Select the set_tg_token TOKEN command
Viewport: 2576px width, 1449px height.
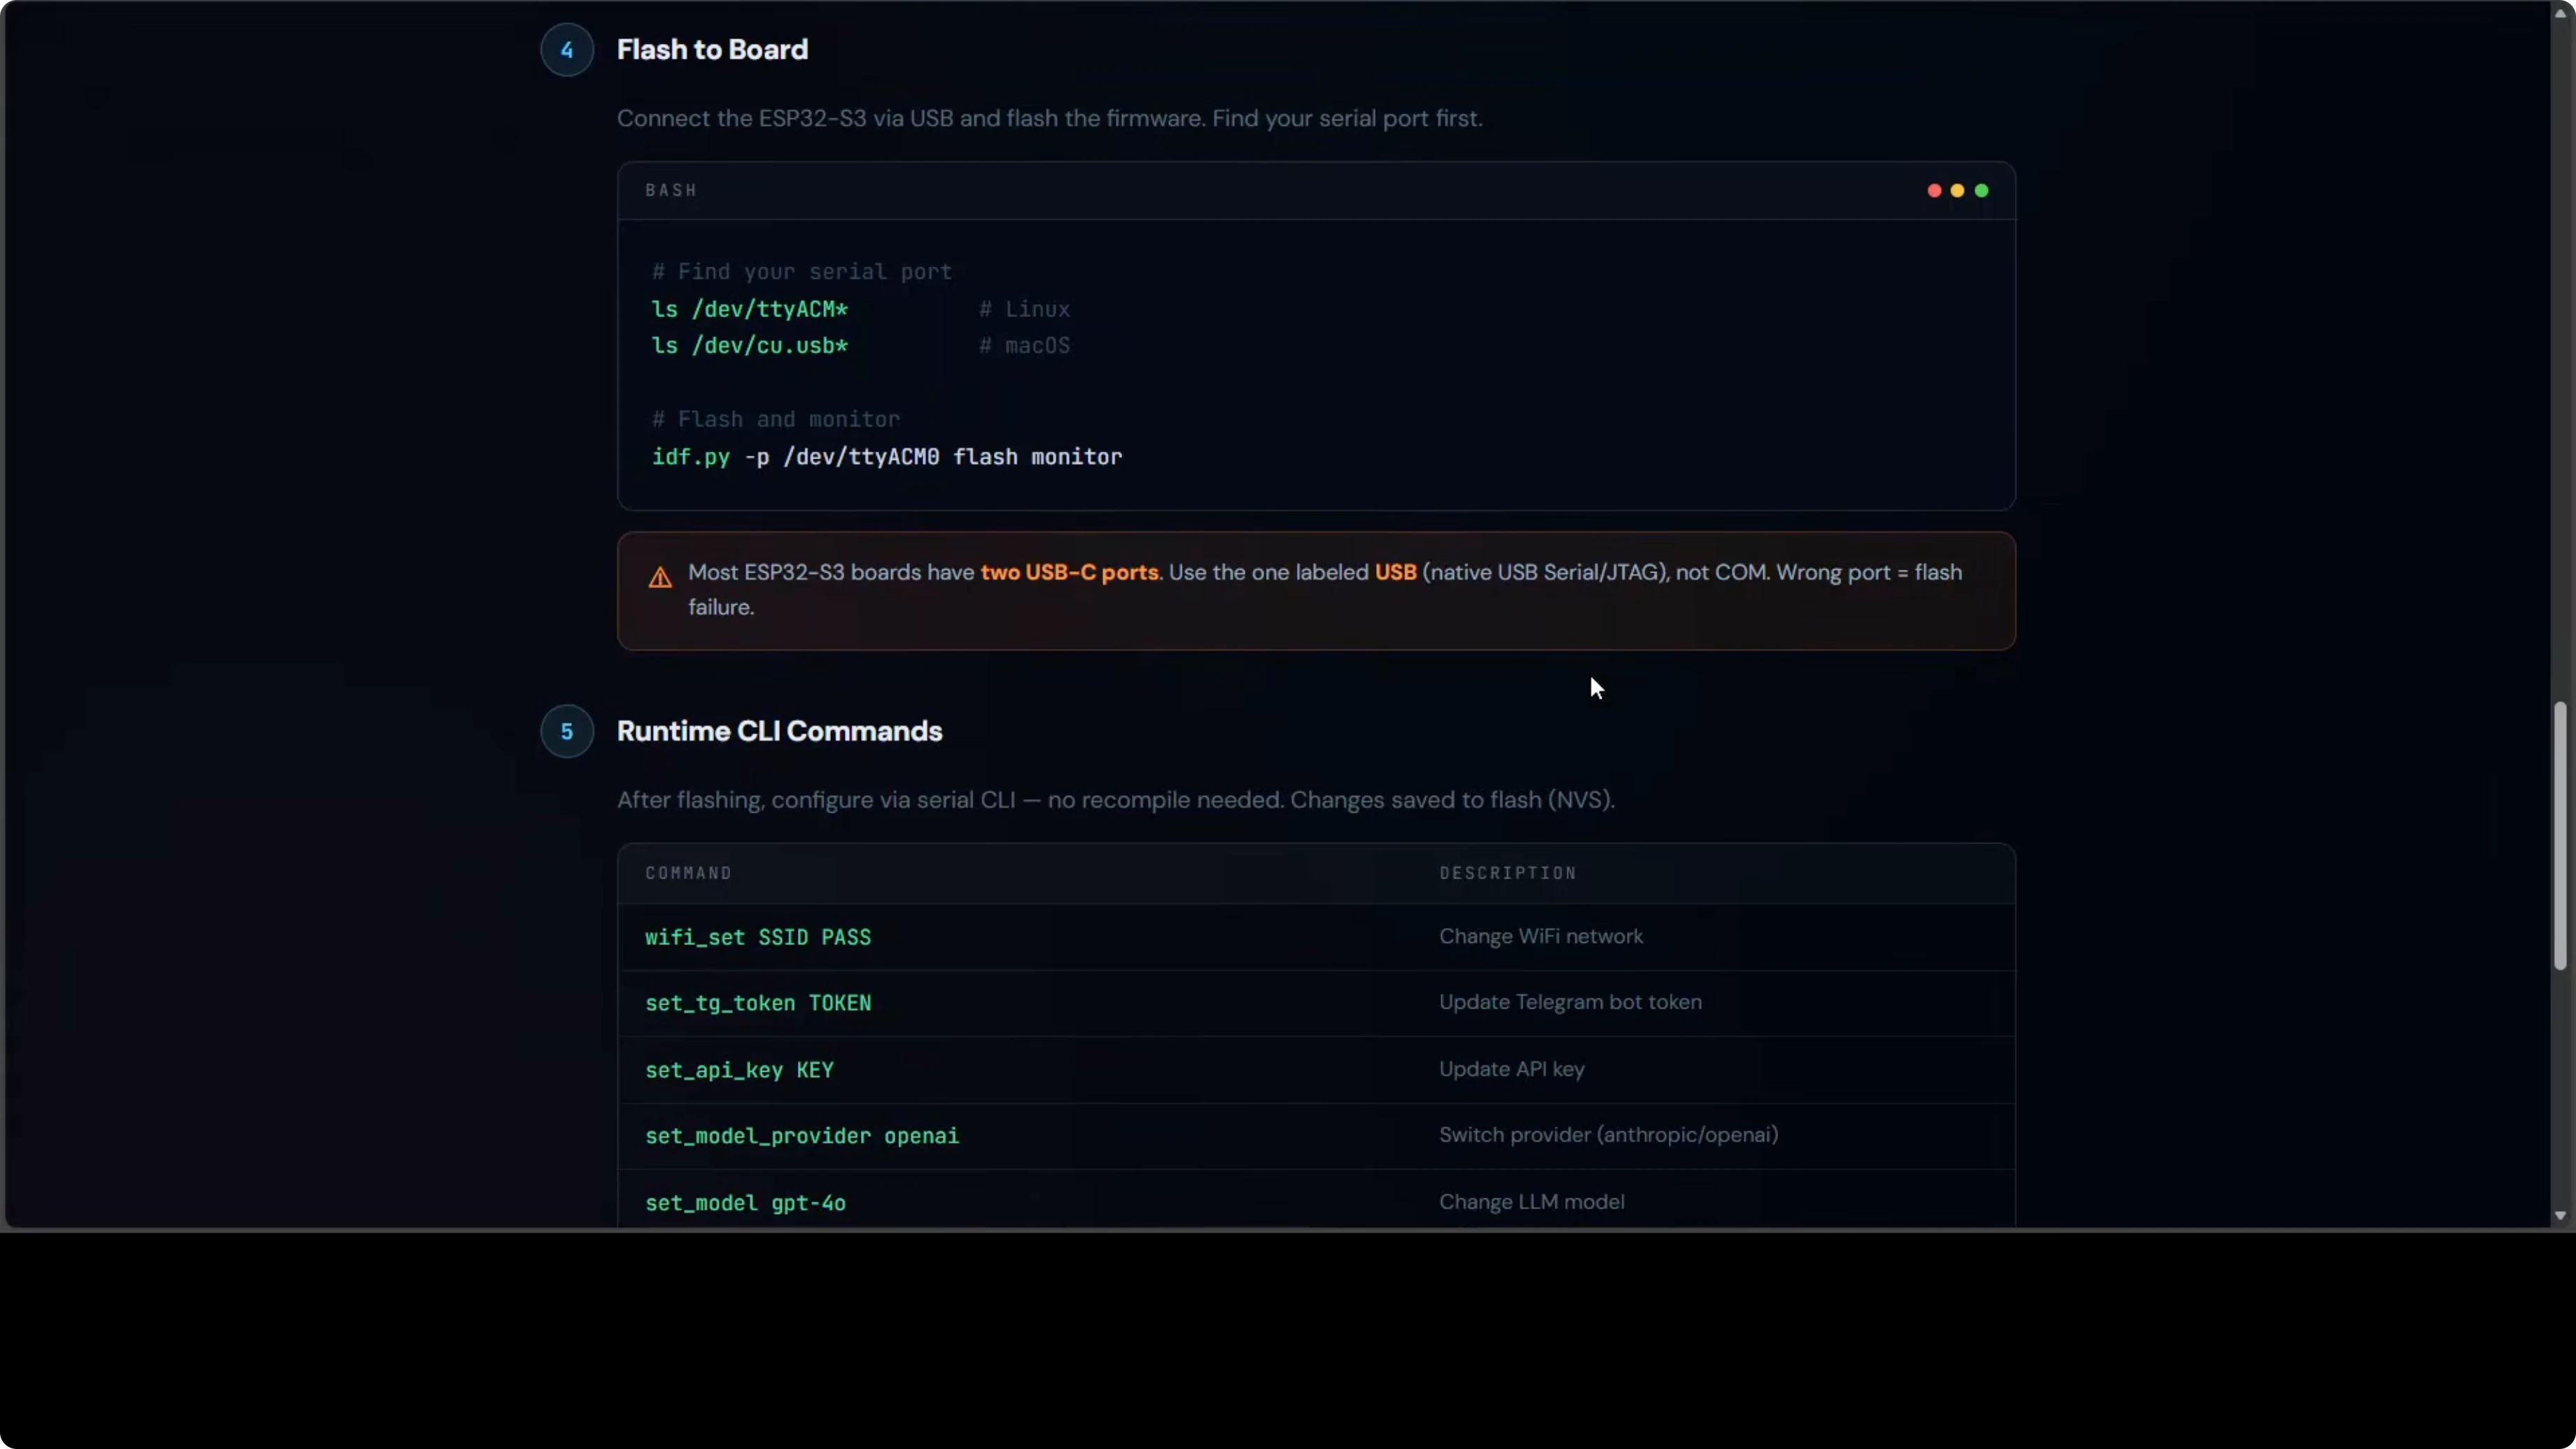[x=758, y=1003]
